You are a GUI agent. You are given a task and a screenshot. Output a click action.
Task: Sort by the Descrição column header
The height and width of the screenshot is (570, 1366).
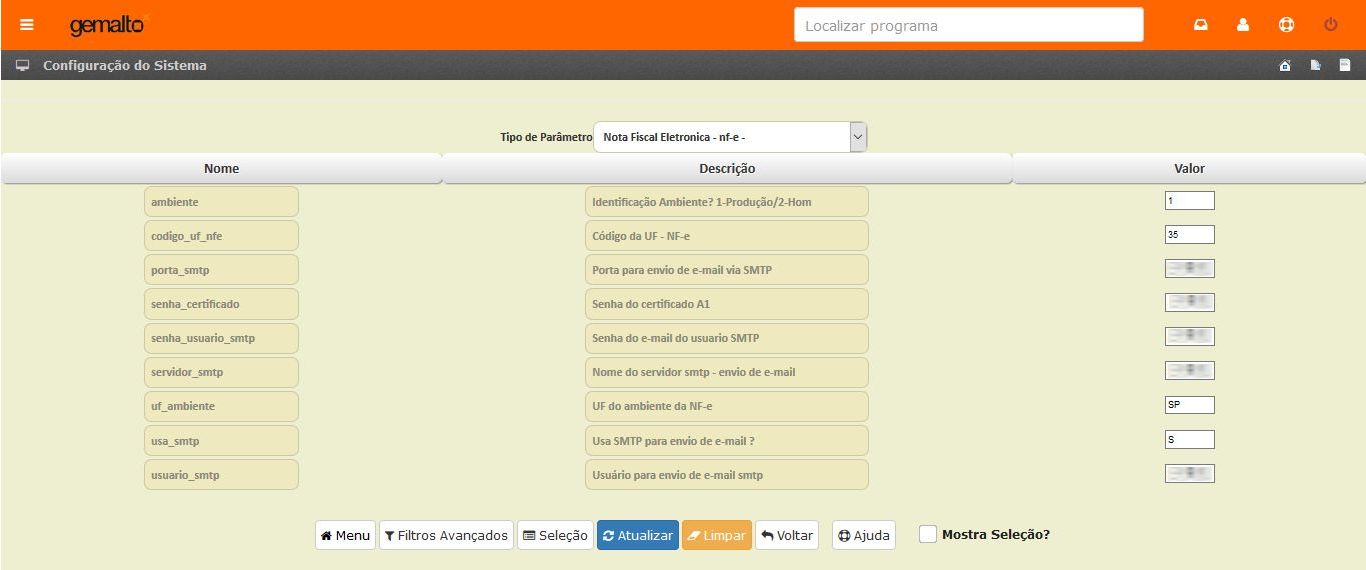point(727,169)
